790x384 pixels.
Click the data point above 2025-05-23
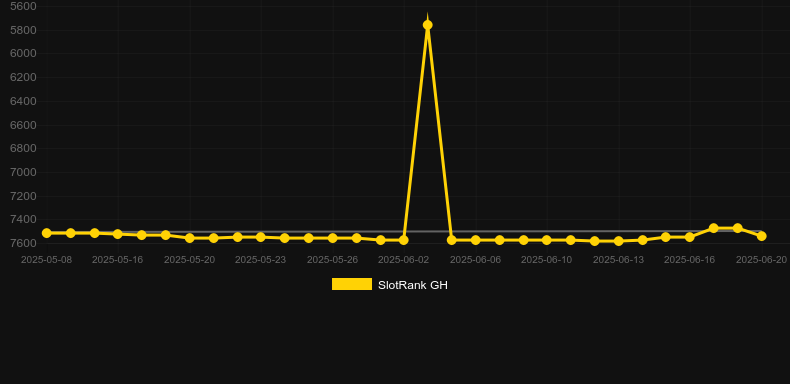[x=260, y=237]
